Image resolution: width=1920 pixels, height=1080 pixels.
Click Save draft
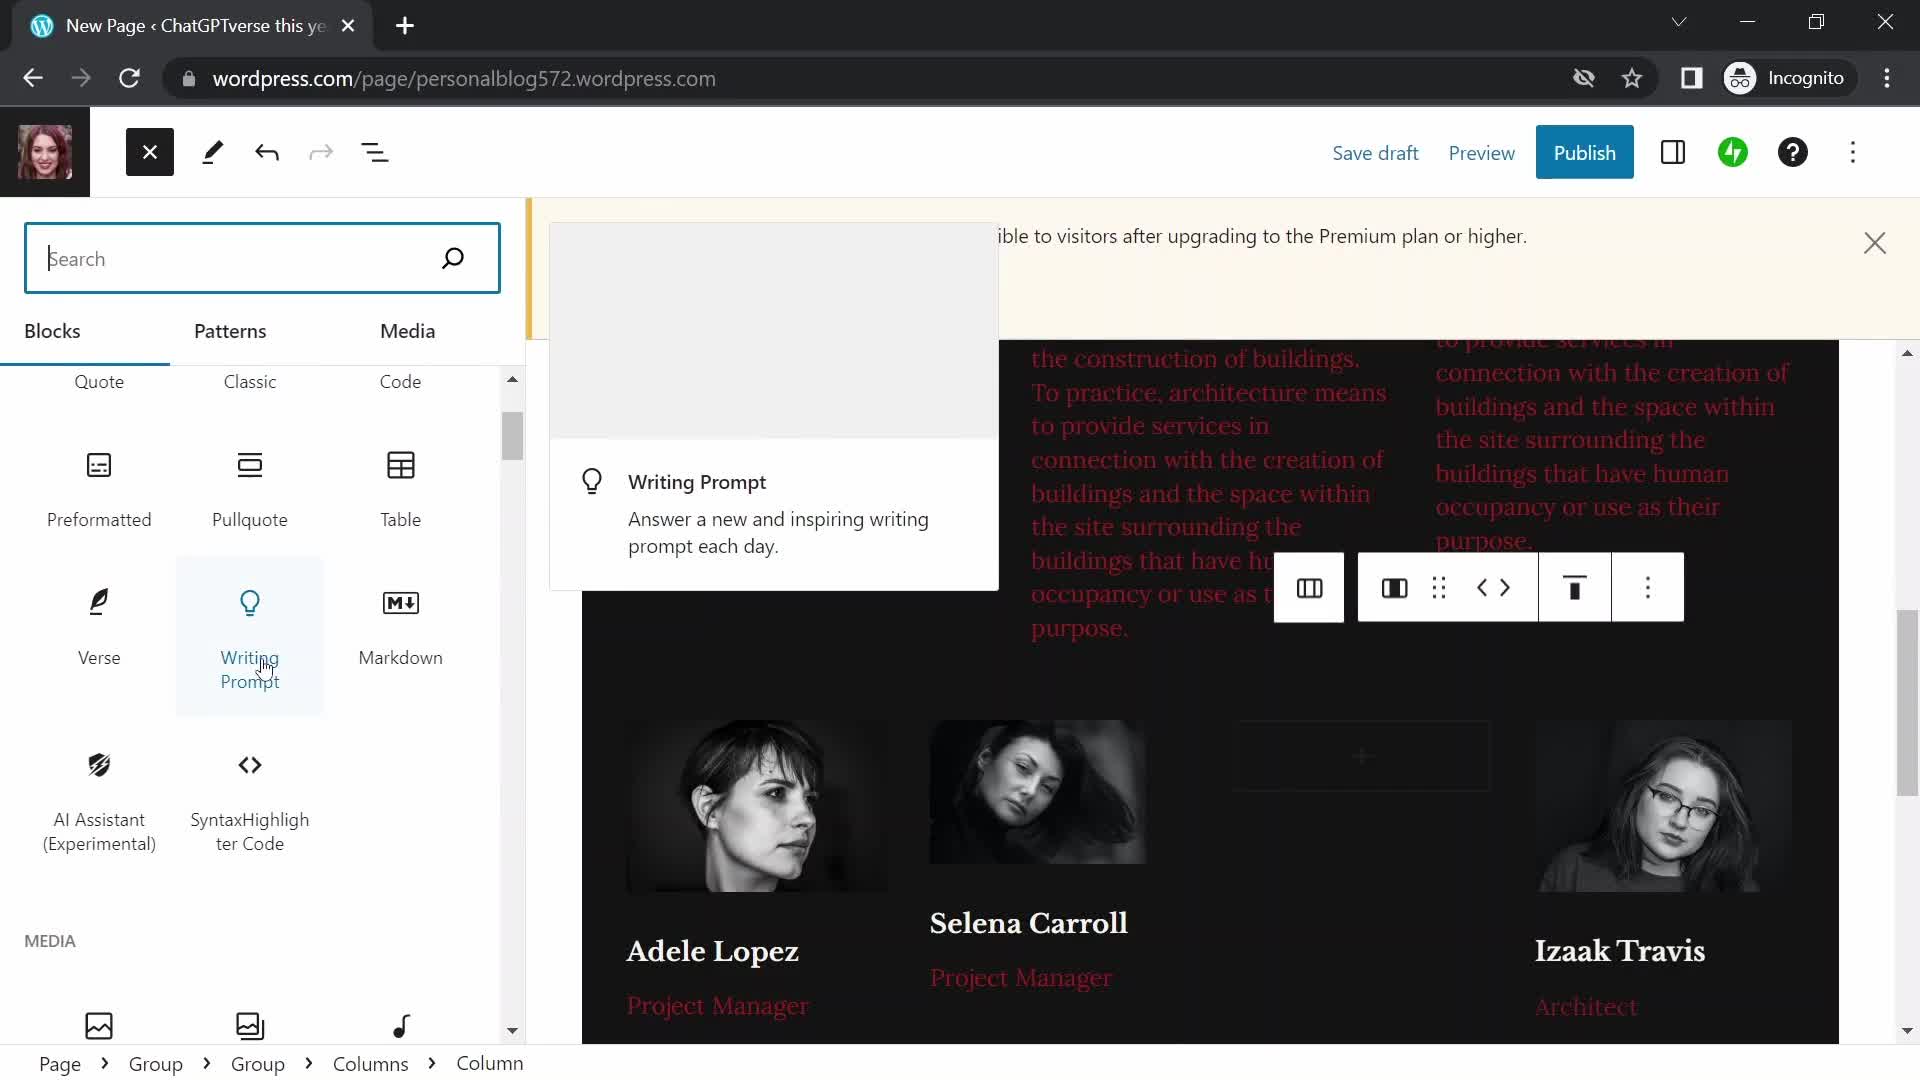[x=1375, y=153]
